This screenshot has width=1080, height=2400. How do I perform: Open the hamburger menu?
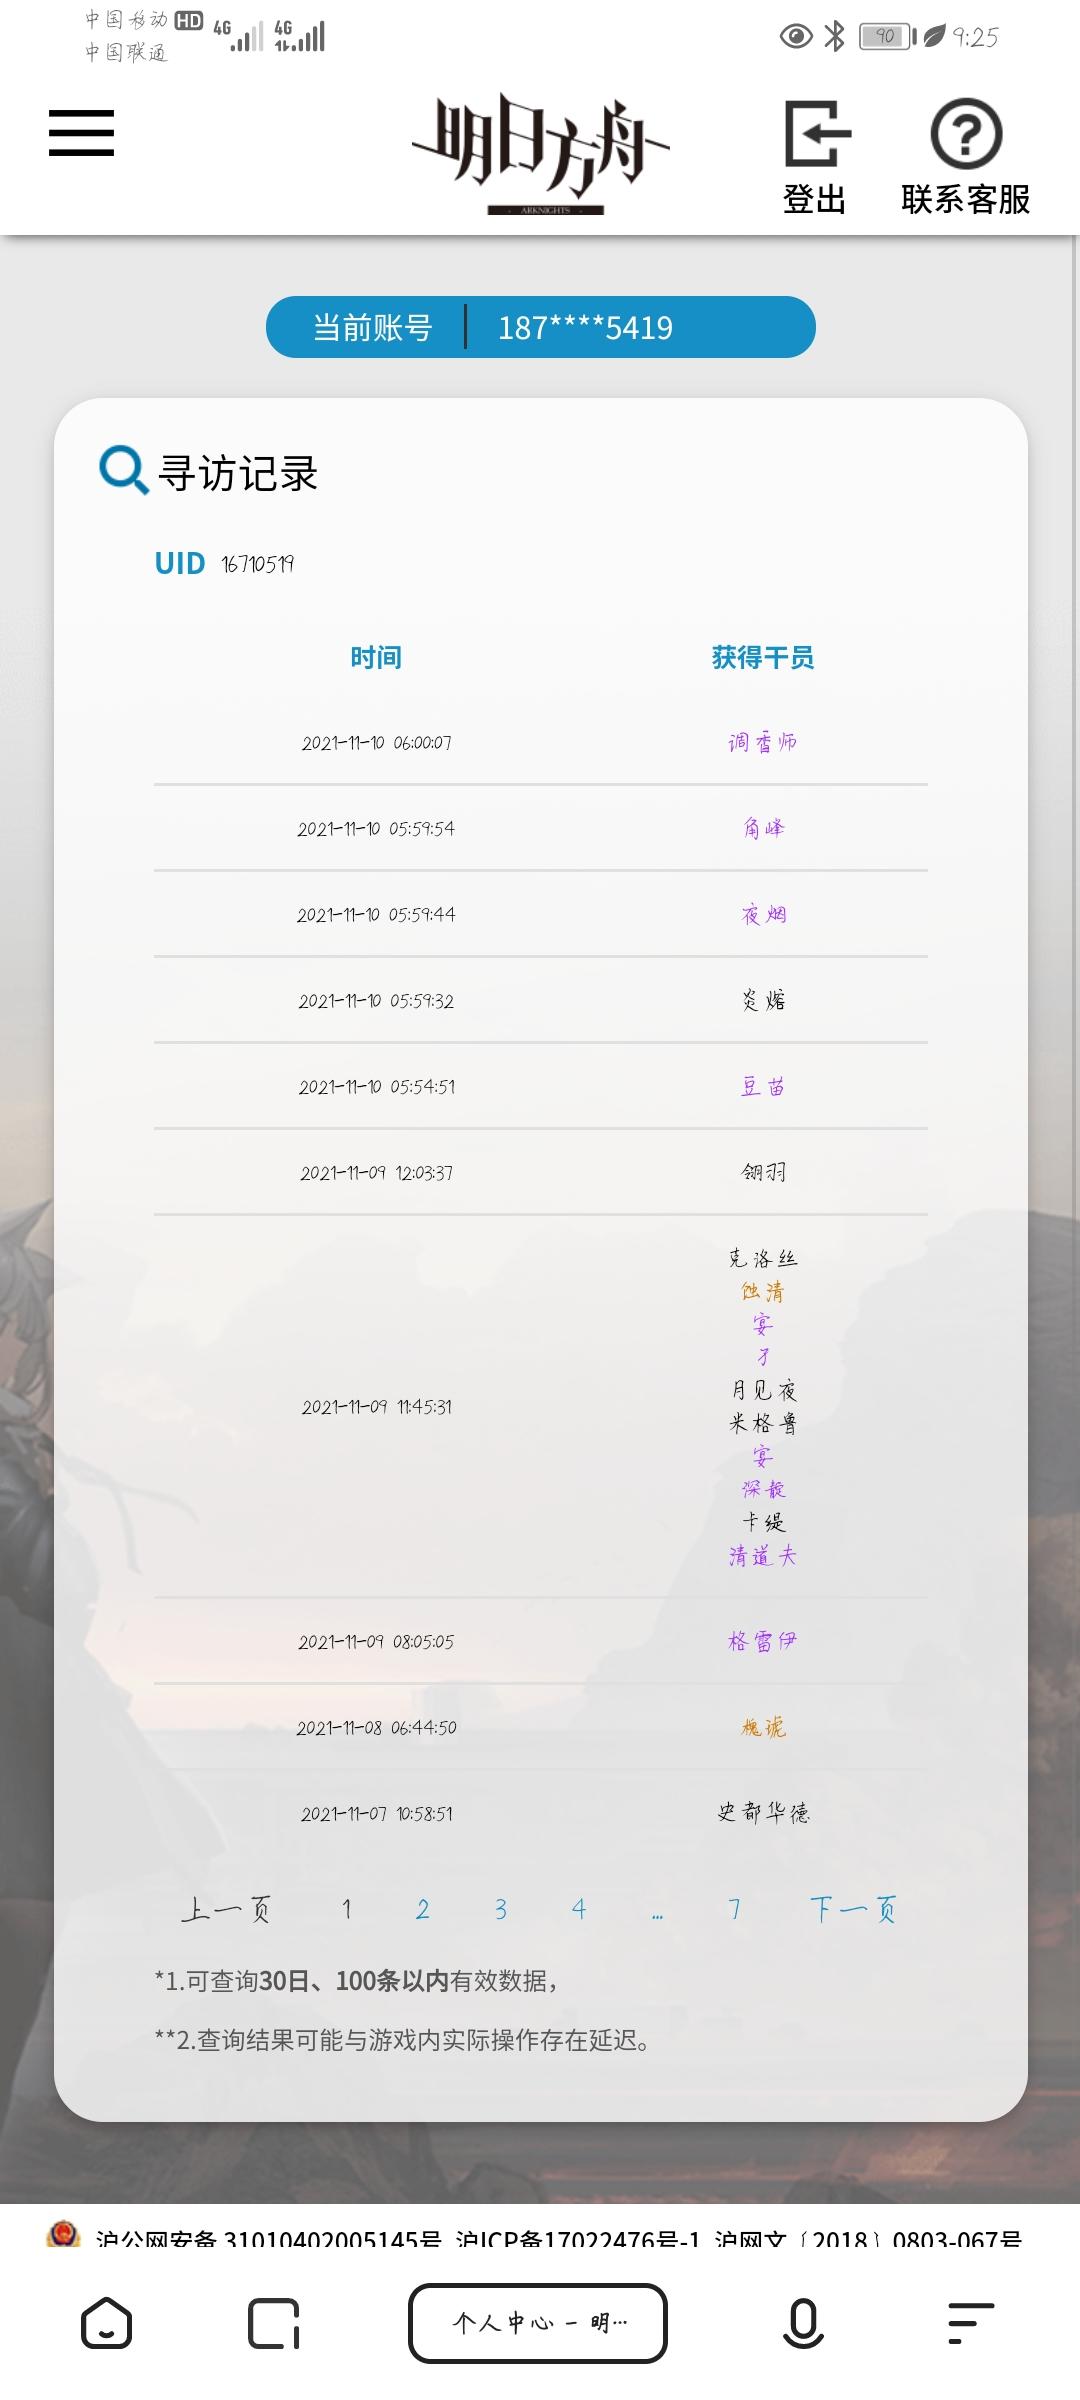(81, 133)
